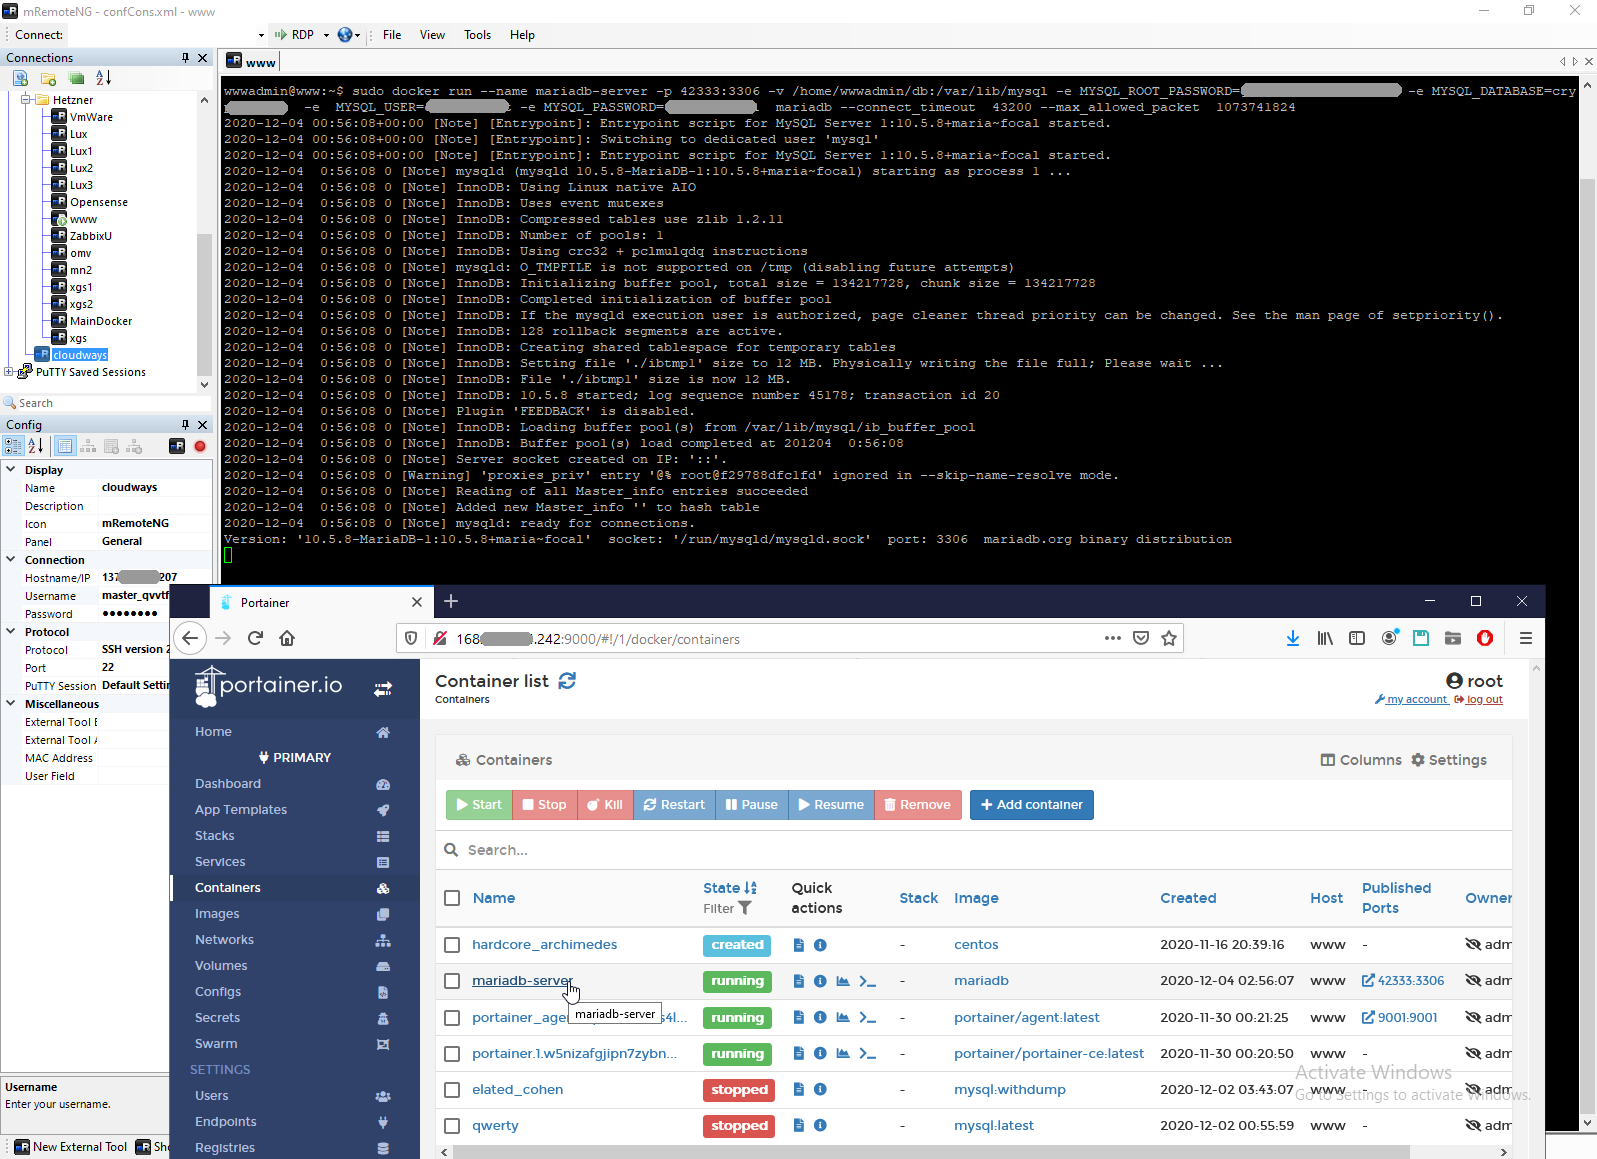This screenshot has width=1597, height=1159.
Task: Select the Portainer browser tab
Action: click(x=321, y=602)
